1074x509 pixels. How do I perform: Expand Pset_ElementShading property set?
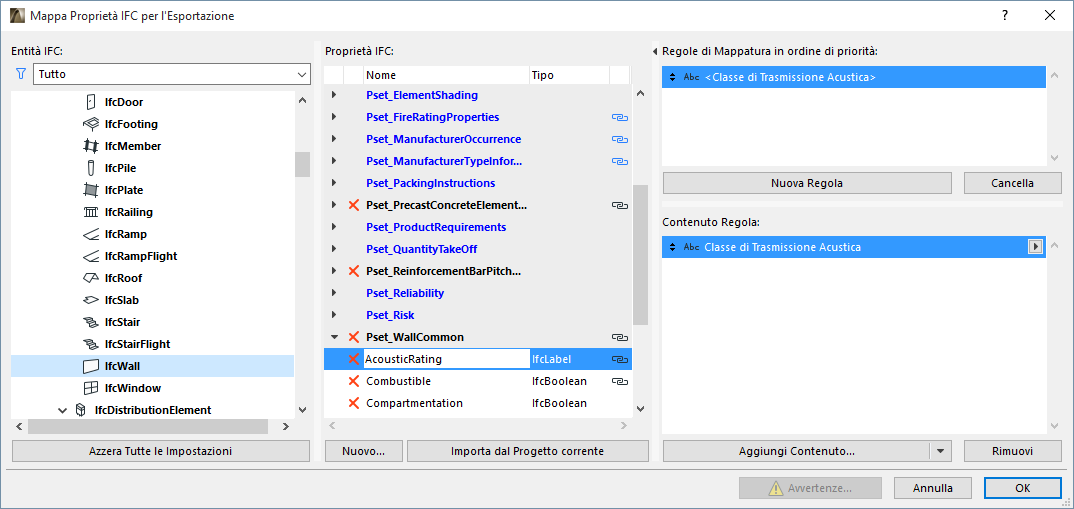(334, 95)
